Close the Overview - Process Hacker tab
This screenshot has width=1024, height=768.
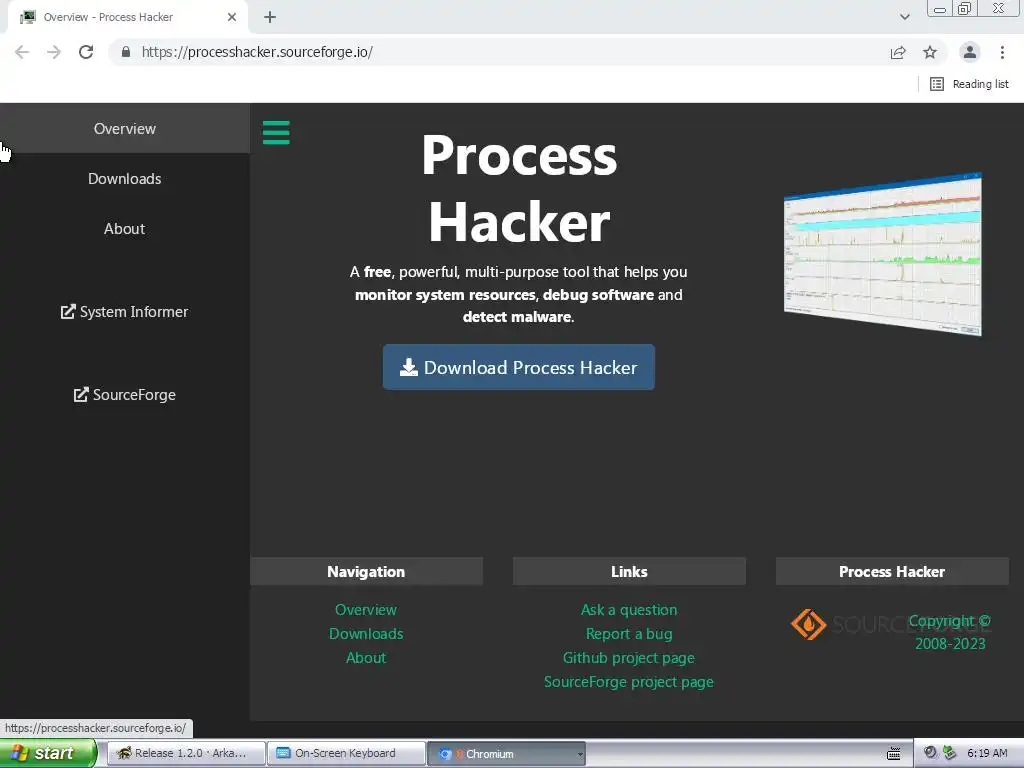pos(232,17)
